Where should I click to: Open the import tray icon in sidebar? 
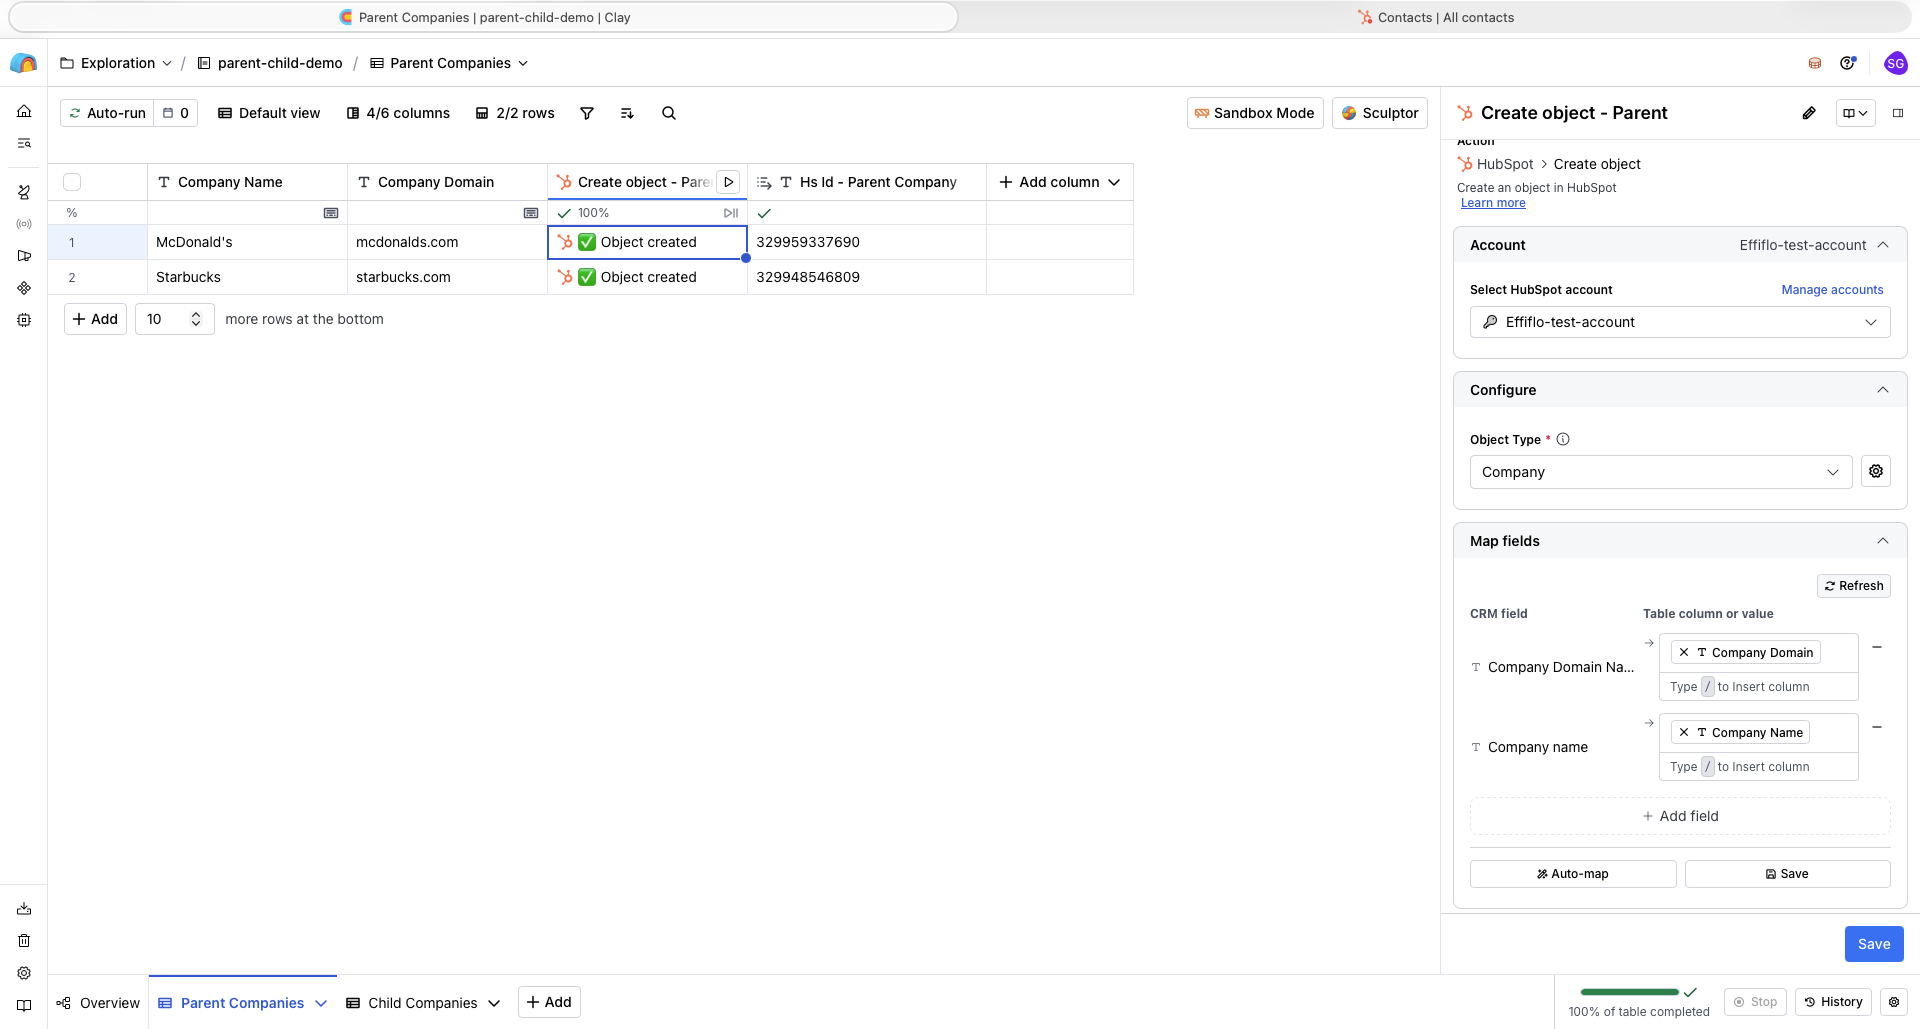tap(24, 909)
